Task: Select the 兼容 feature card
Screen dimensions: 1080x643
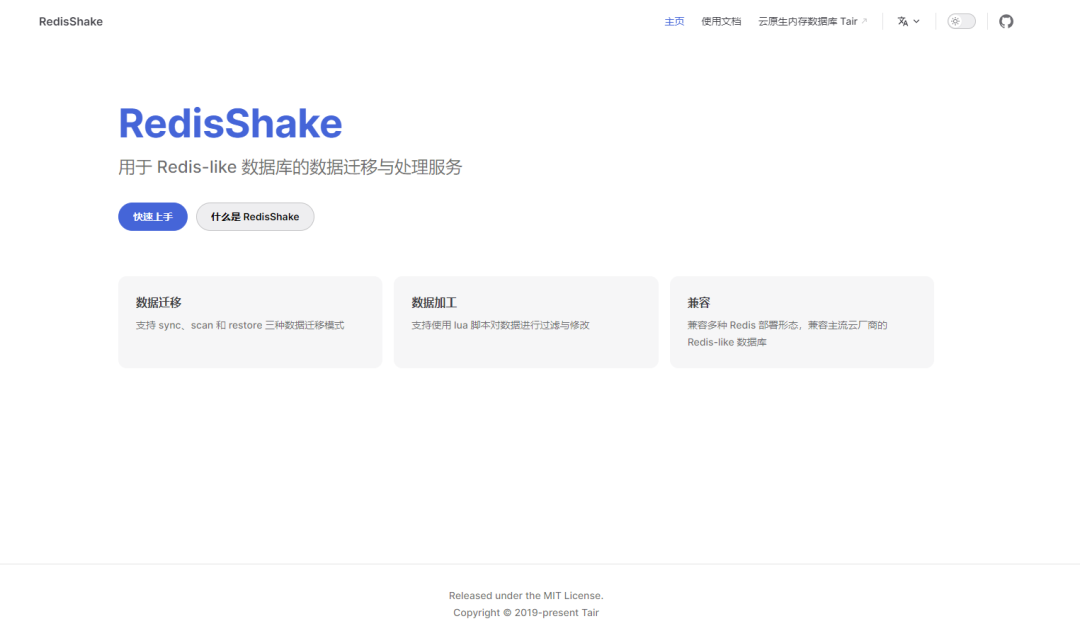Action: point(802,322)
